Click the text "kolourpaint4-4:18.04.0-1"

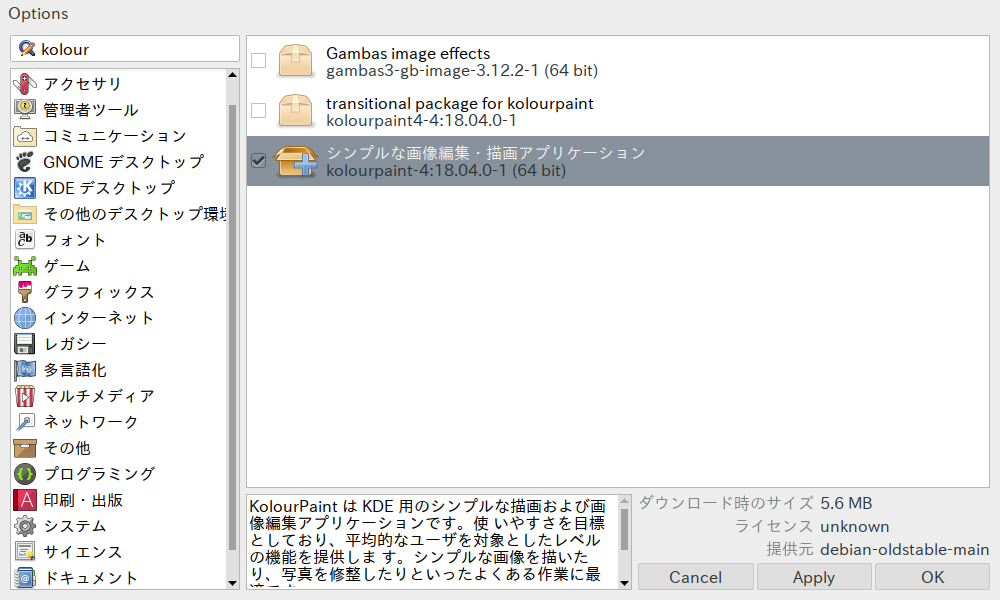[421, 121]
